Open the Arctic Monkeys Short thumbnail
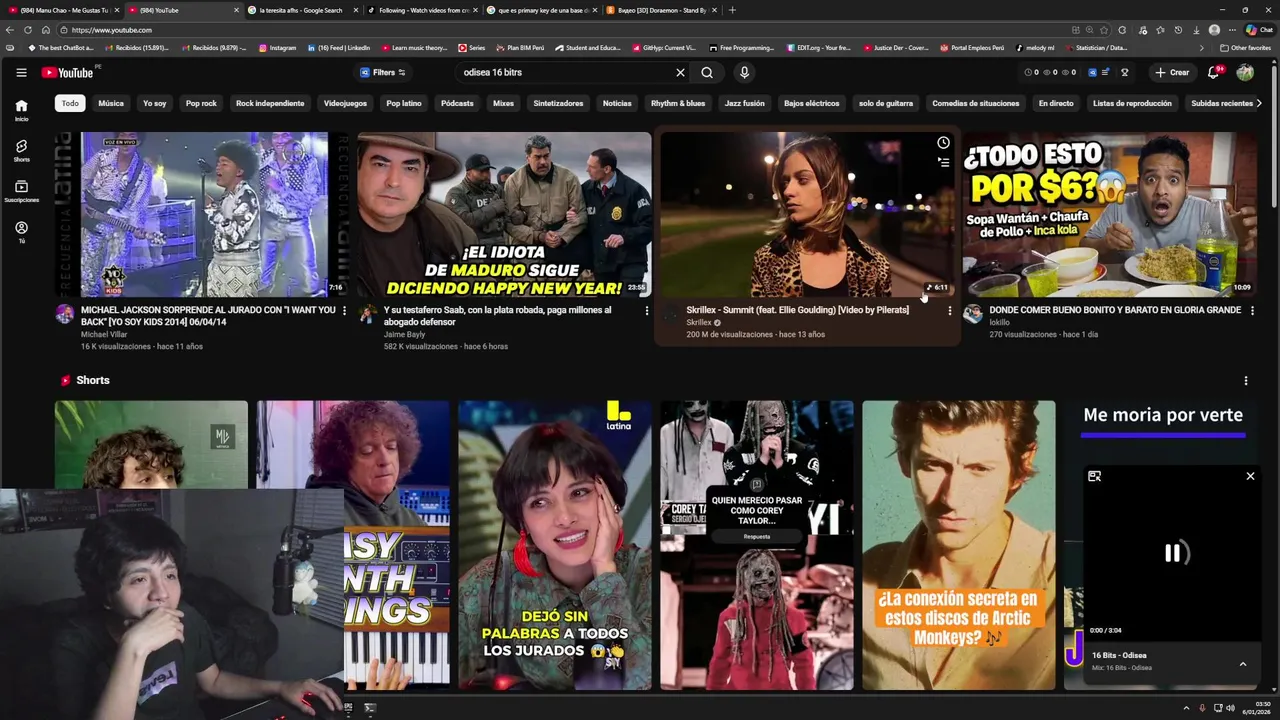 click(959, 545)
